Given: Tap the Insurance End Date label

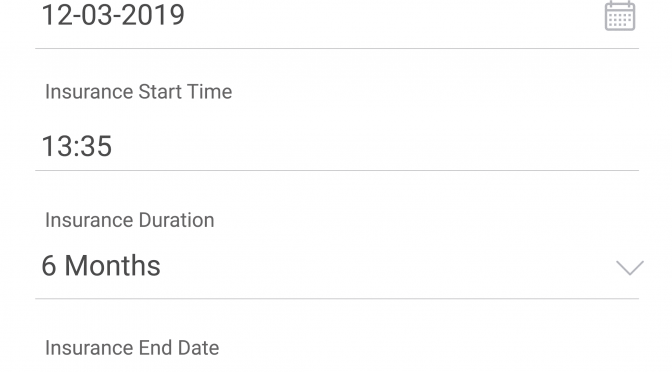Looking at the screenshot, I should point(132,348).
